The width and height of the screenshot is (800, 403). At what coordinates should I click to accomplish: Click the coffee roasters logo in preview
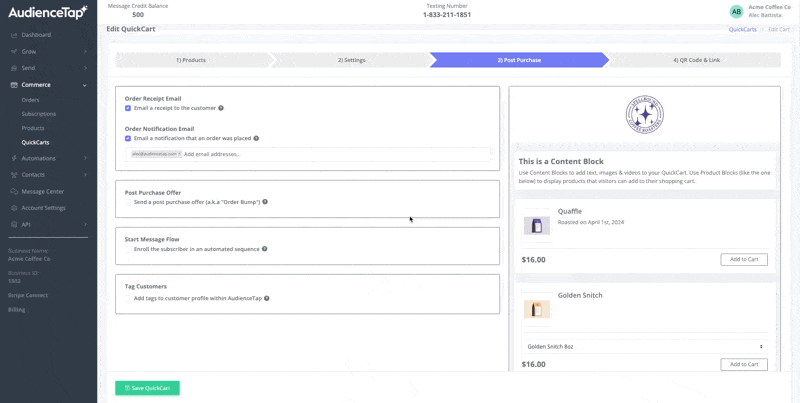[x=644, y=114]
